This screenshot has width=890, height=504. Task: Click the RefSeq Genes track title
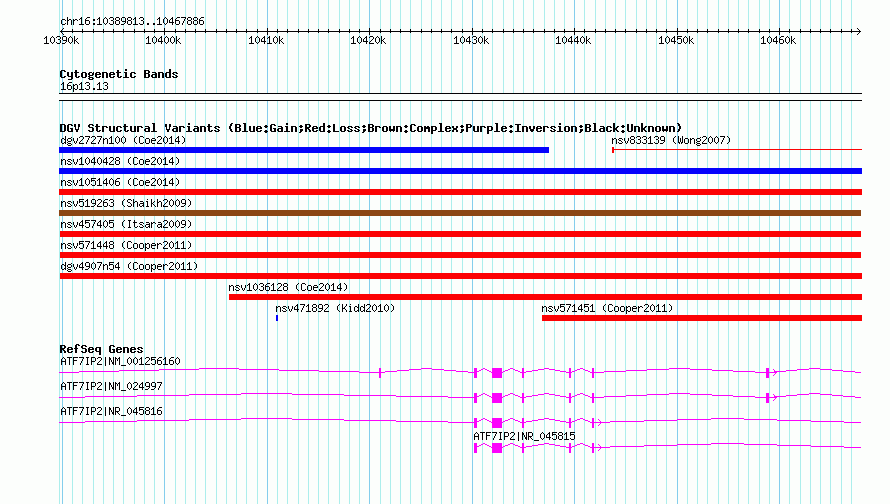101,349
